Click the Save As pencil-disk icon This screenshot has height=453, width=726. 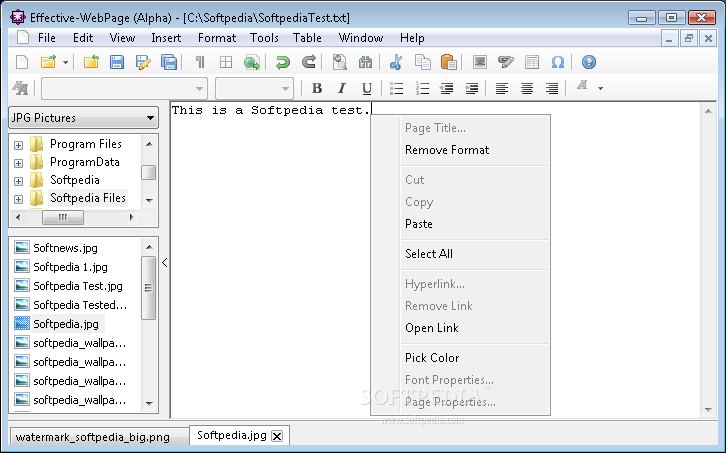[x=143, y=62]
